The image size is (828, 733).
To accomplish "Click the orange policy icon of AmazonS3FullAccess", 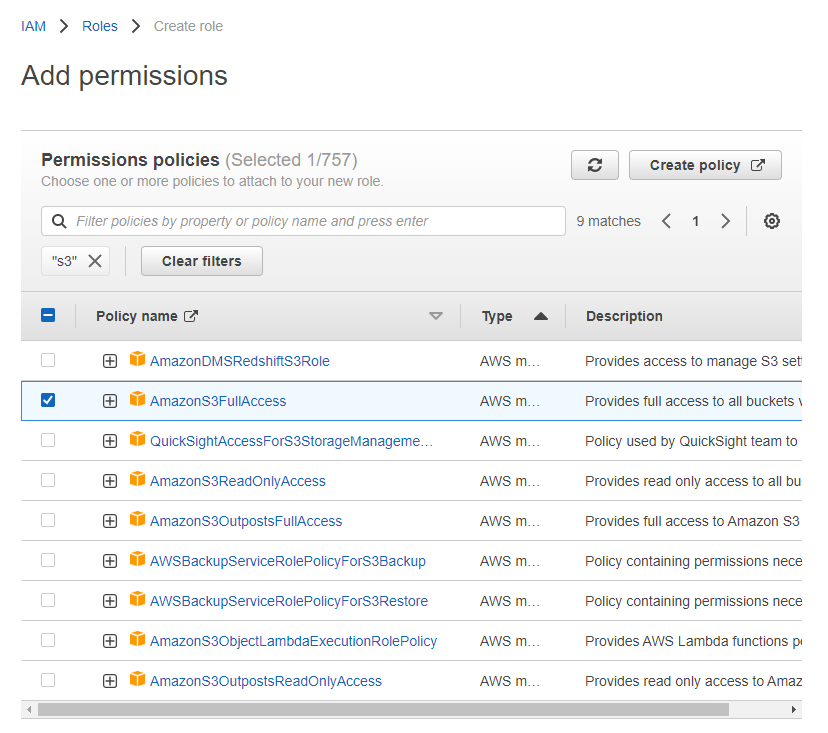I will click(137, 399).
